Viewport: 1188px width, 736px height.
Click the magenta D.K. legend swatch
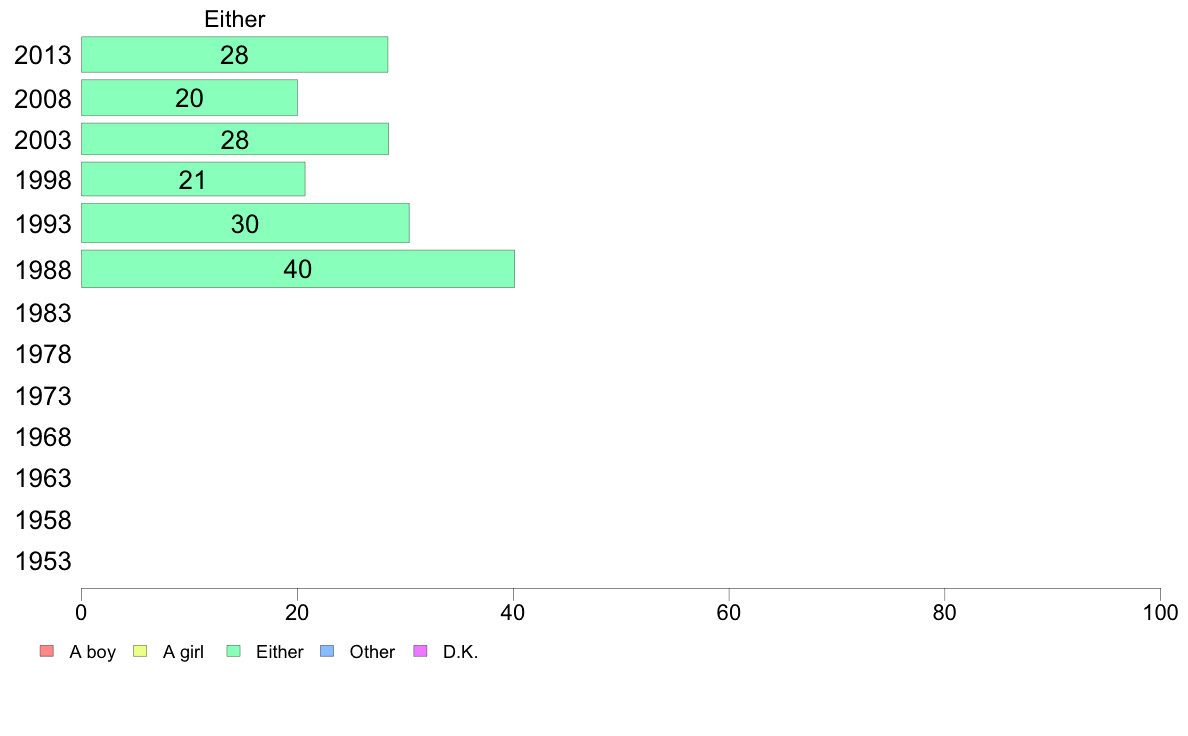coord(420,652)
